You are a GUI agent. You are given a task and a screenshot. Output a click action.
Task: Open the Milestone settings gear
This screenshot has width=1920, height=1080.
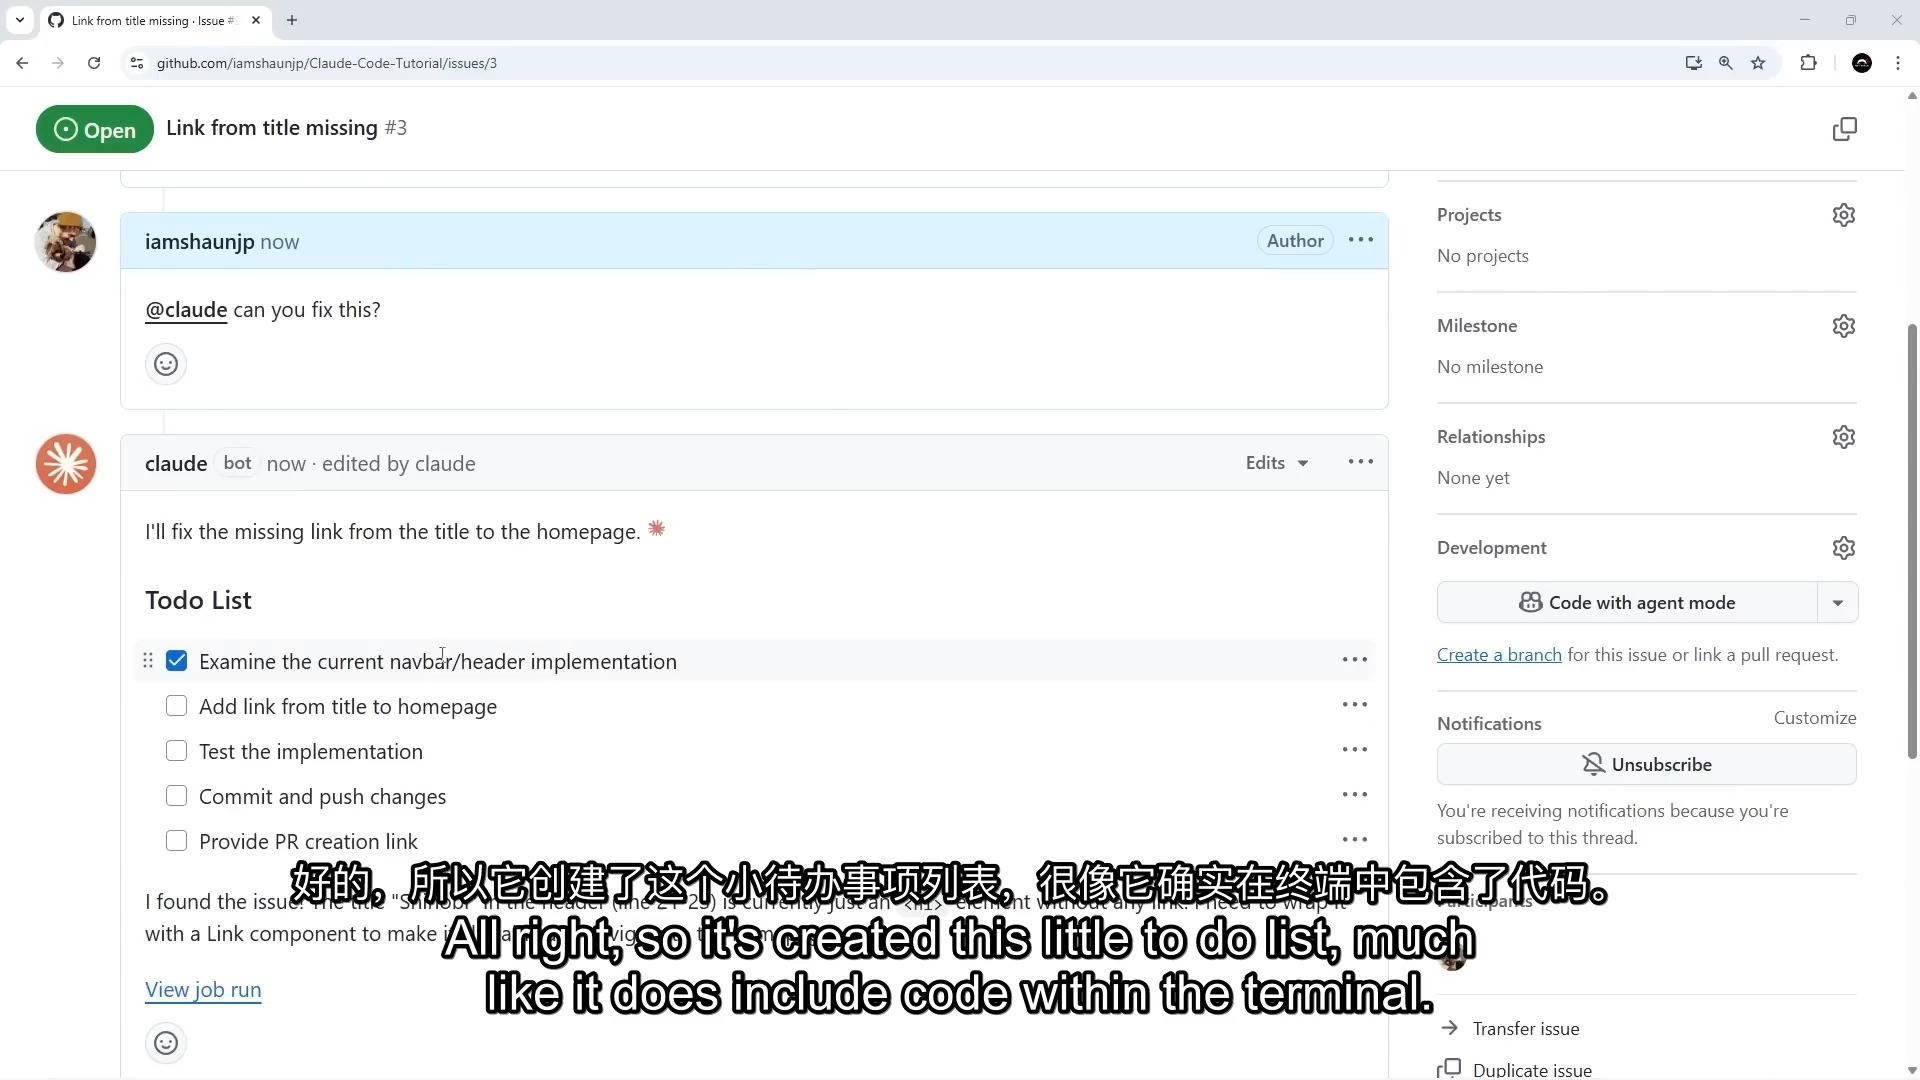[1843, 326]
